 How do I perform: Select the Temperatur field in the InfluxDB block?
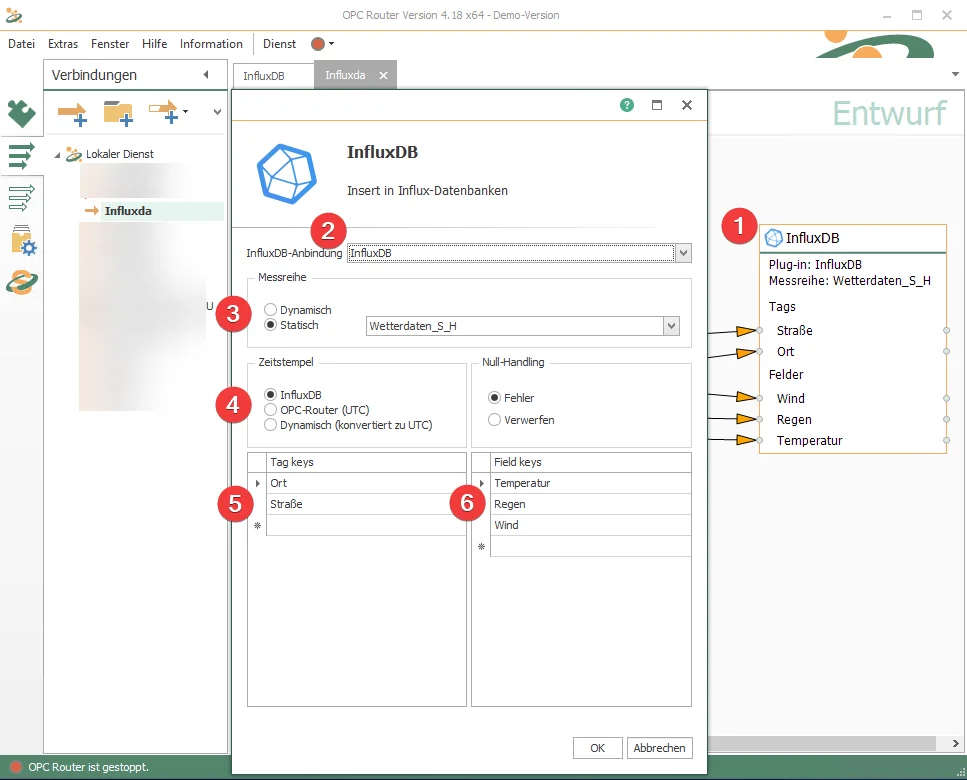coord(809,440)
